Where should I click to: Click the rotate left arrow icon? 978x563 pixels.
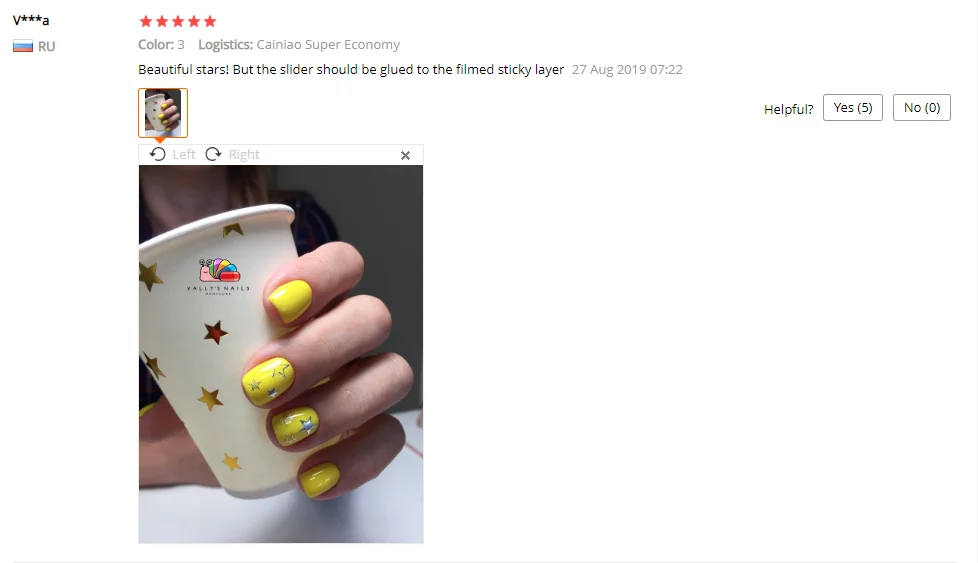tap(158, 154)
